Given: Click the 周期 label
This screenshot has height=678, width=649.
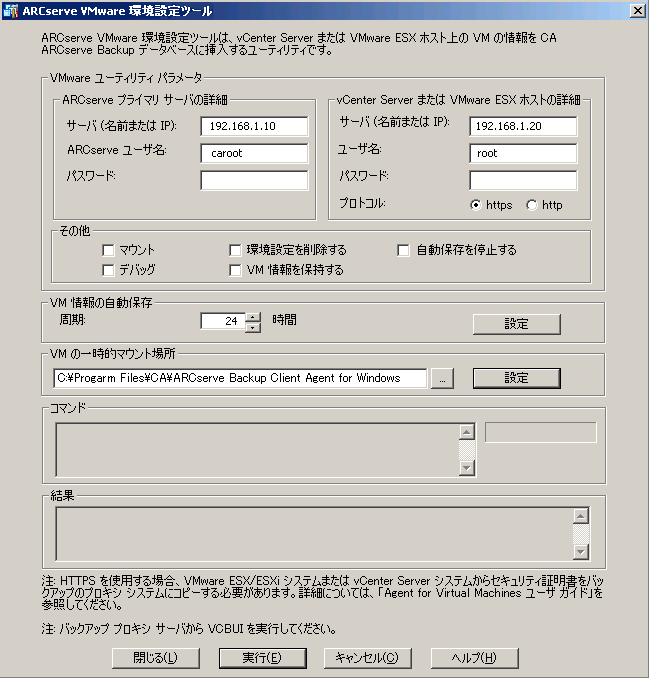Looking at the screenshot, I should [73, 320].
